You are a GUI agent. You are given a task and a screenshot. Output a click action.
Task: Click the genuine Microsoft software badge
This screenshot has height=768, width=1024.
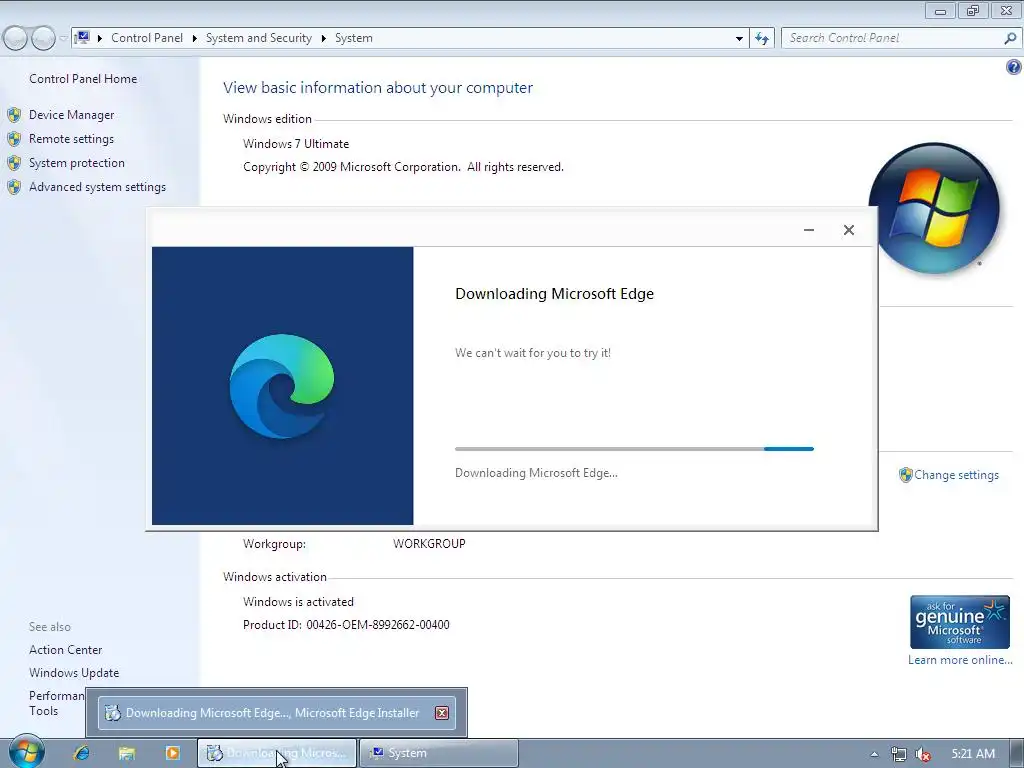[959, 622]
